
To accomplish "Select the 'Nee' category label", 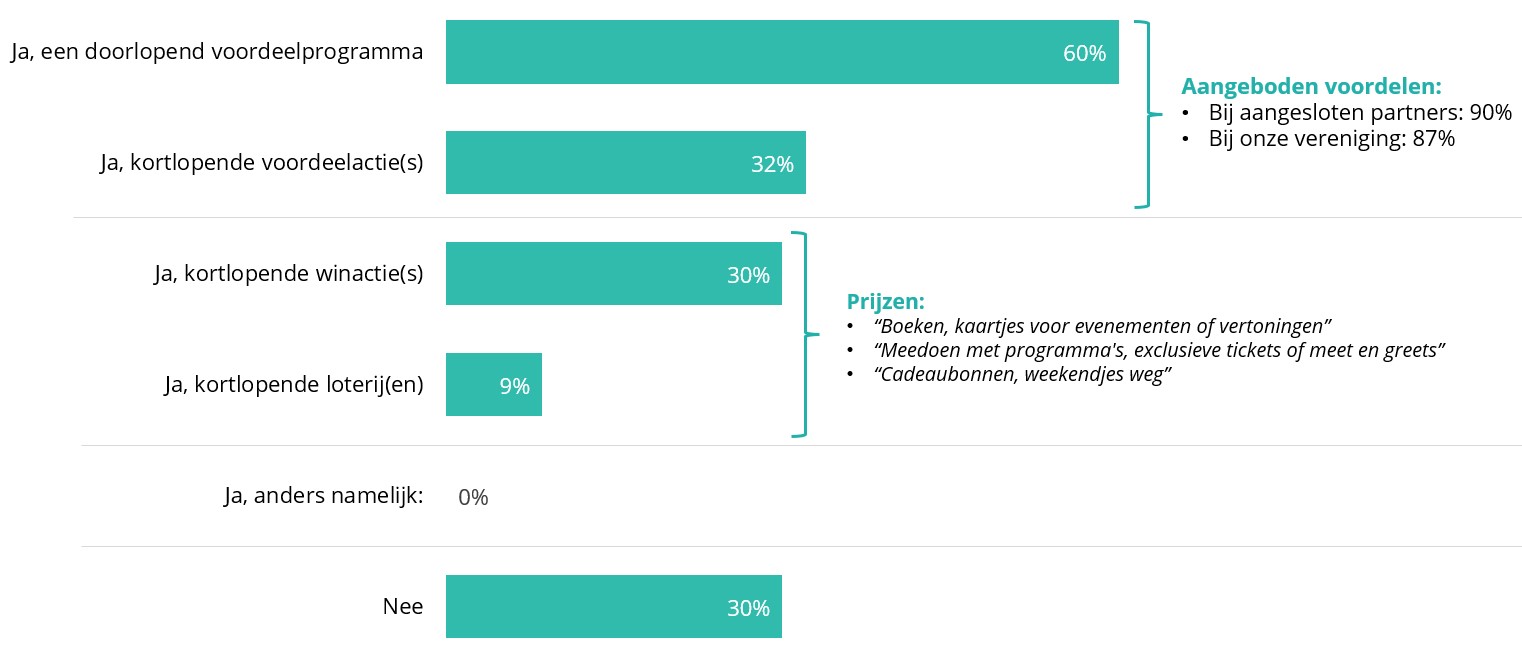I will point(402,606).
